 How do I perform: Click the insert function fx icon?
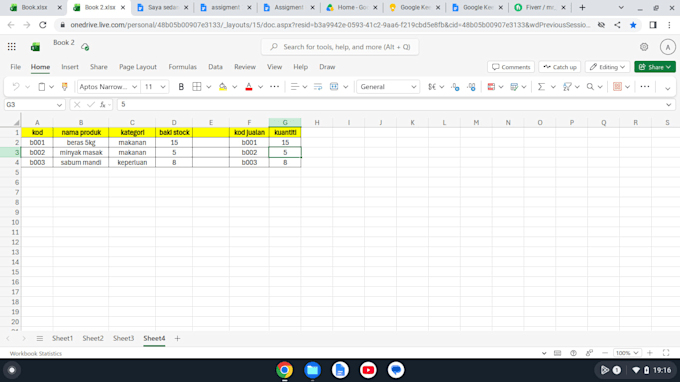click(x=103, y=104)
